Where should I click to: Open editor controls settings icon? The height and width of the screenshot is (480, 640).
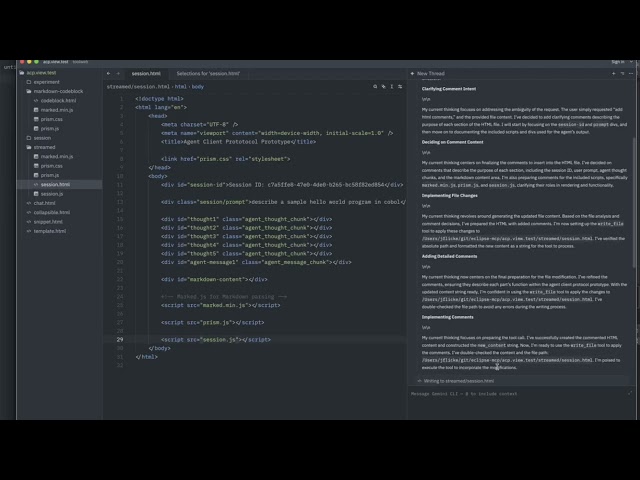[400, 87]
